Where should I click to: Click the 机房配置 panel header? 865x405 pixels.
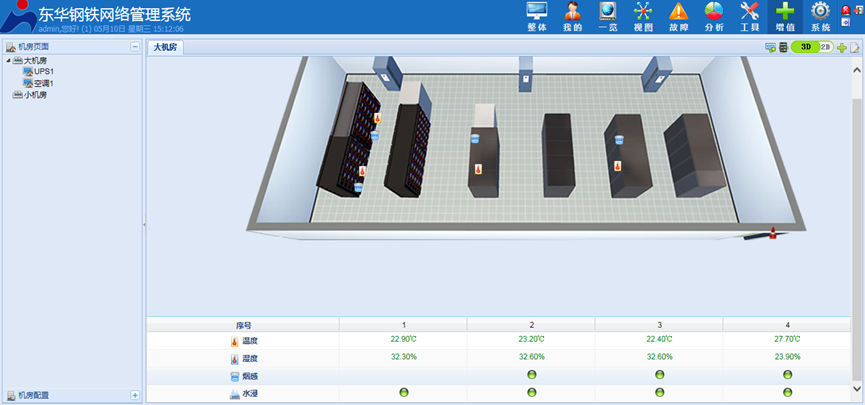72,395
